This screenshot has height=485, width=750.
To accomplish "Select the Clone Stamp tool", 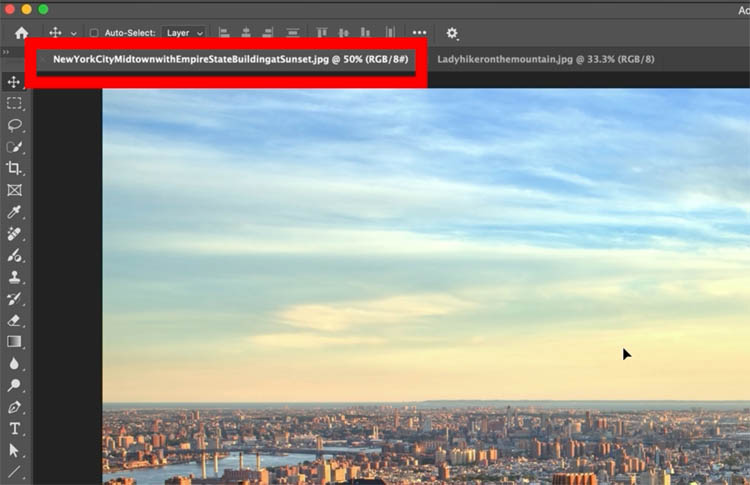I will [x=14, y=277].
